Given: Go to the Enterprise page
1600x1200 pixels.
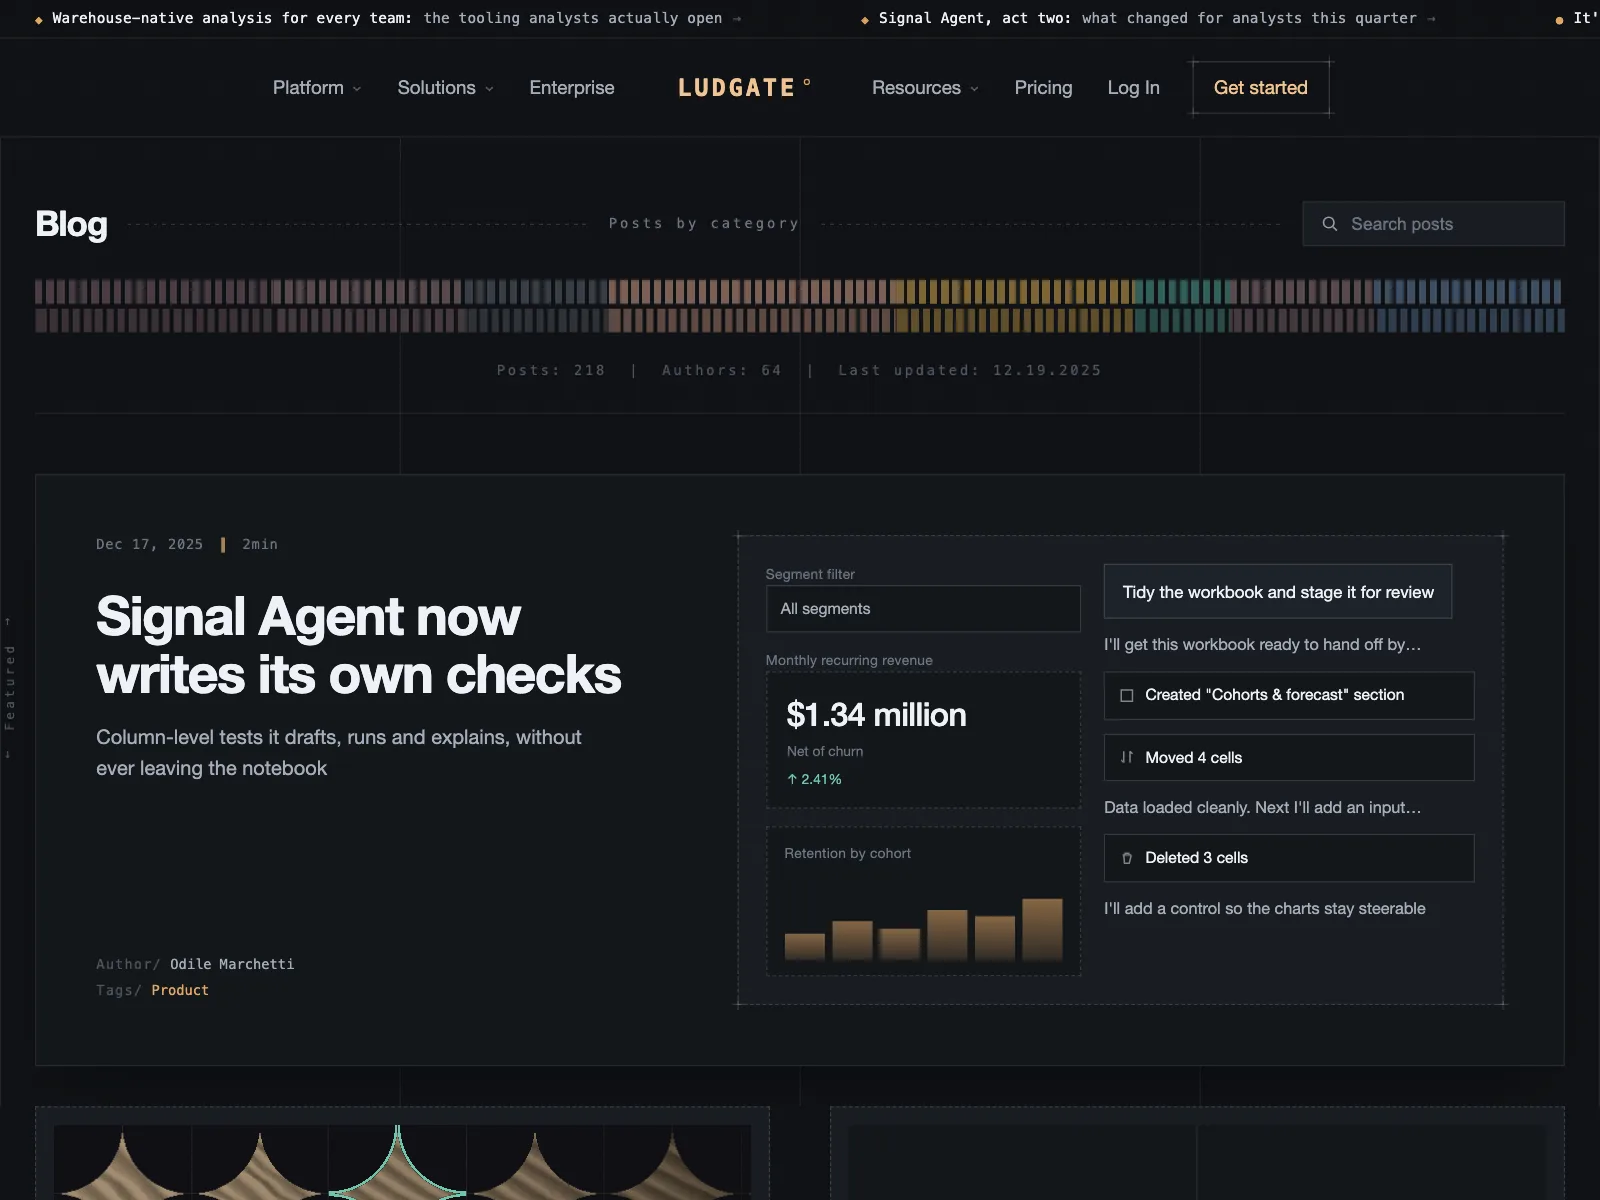Looking at the screenshot, I should point(572,88).
